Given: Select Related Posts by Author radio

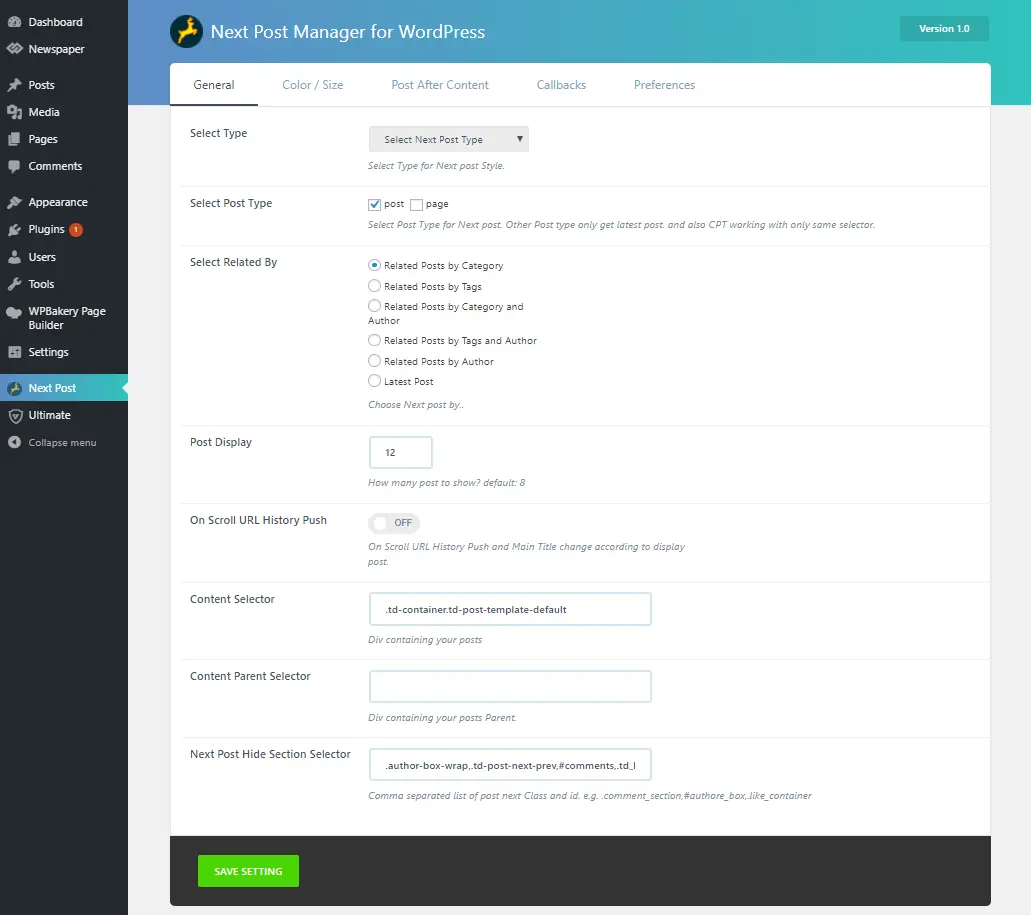Looking at the screenshot, I should pyautogui.click(x=374, y=361).
